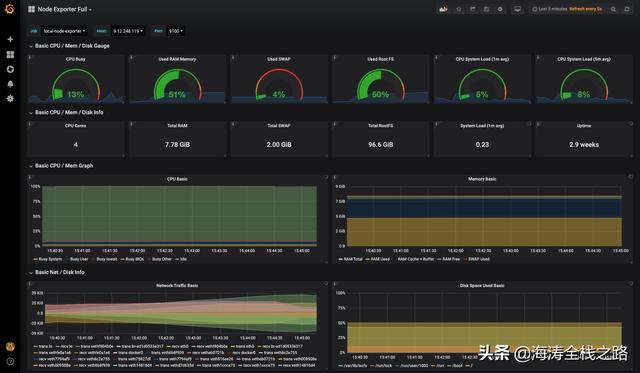Open the Help question mark icon
This screenshot has height=373, width=640.
[x=10, y=361]
